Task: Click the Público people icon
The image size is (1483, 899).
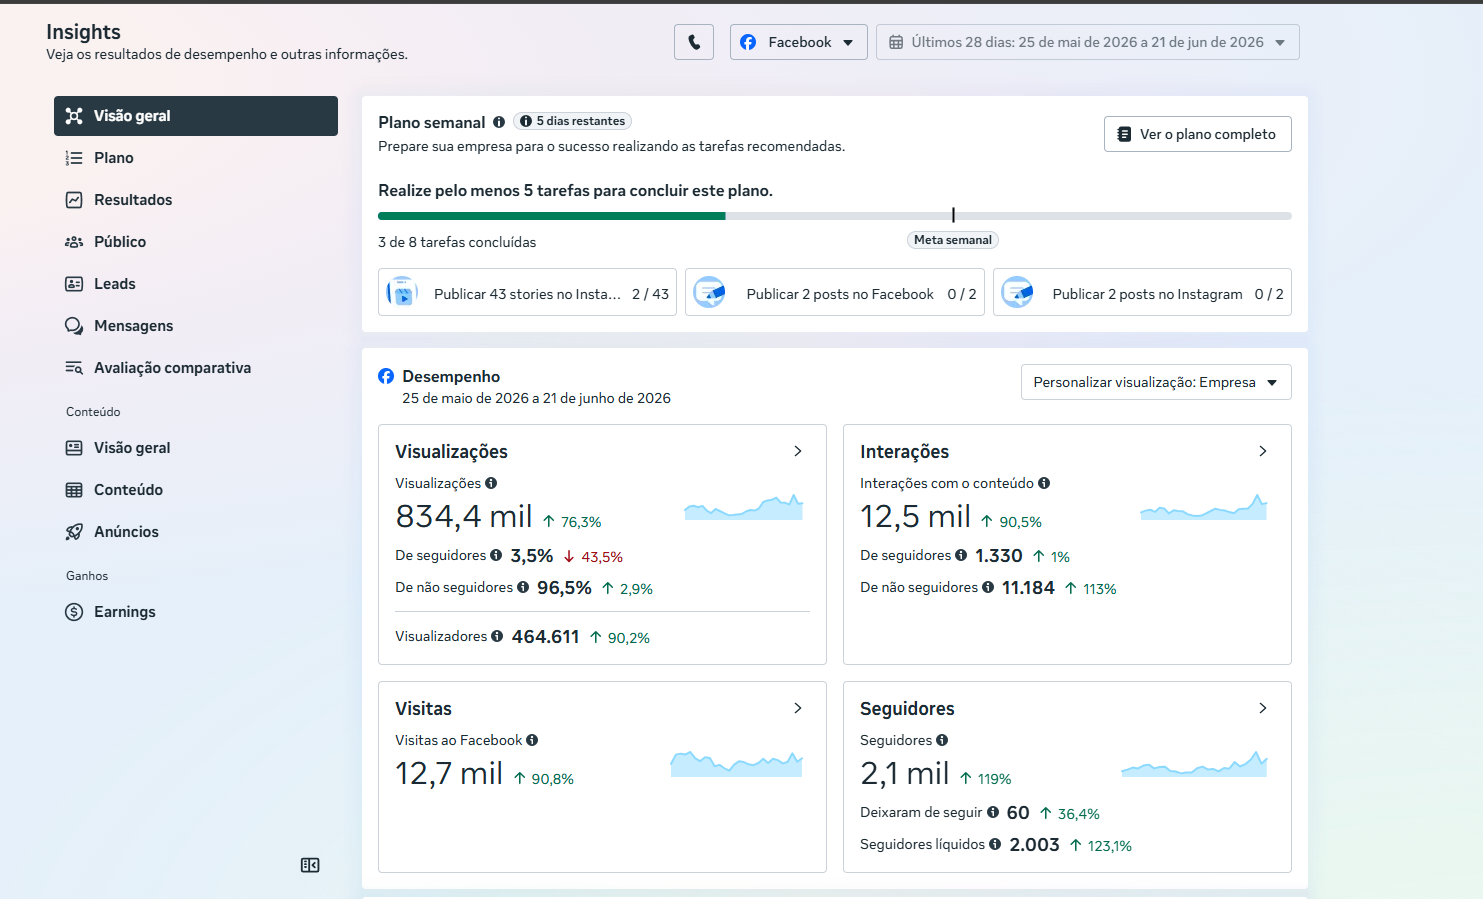Action: [x=74, y=242]
